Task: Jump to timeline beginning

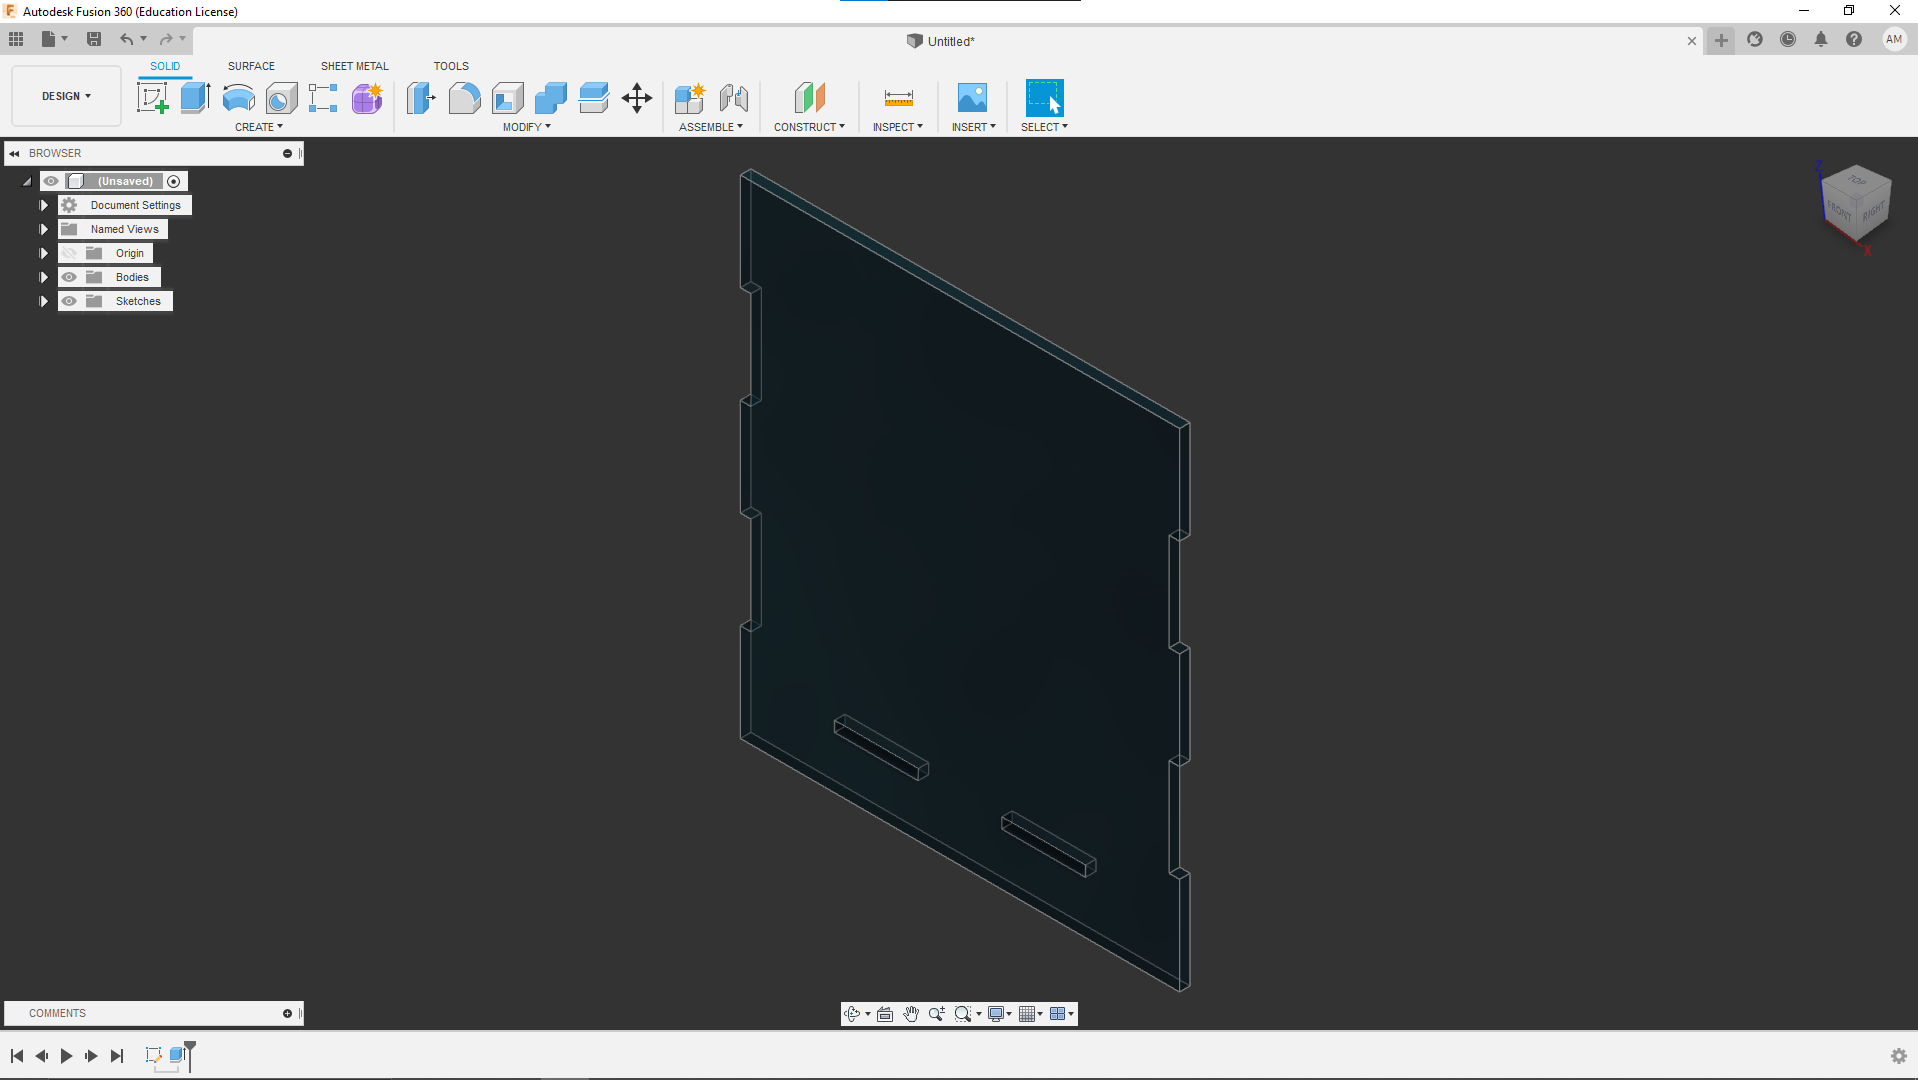Action: (x=17, y=1056)
